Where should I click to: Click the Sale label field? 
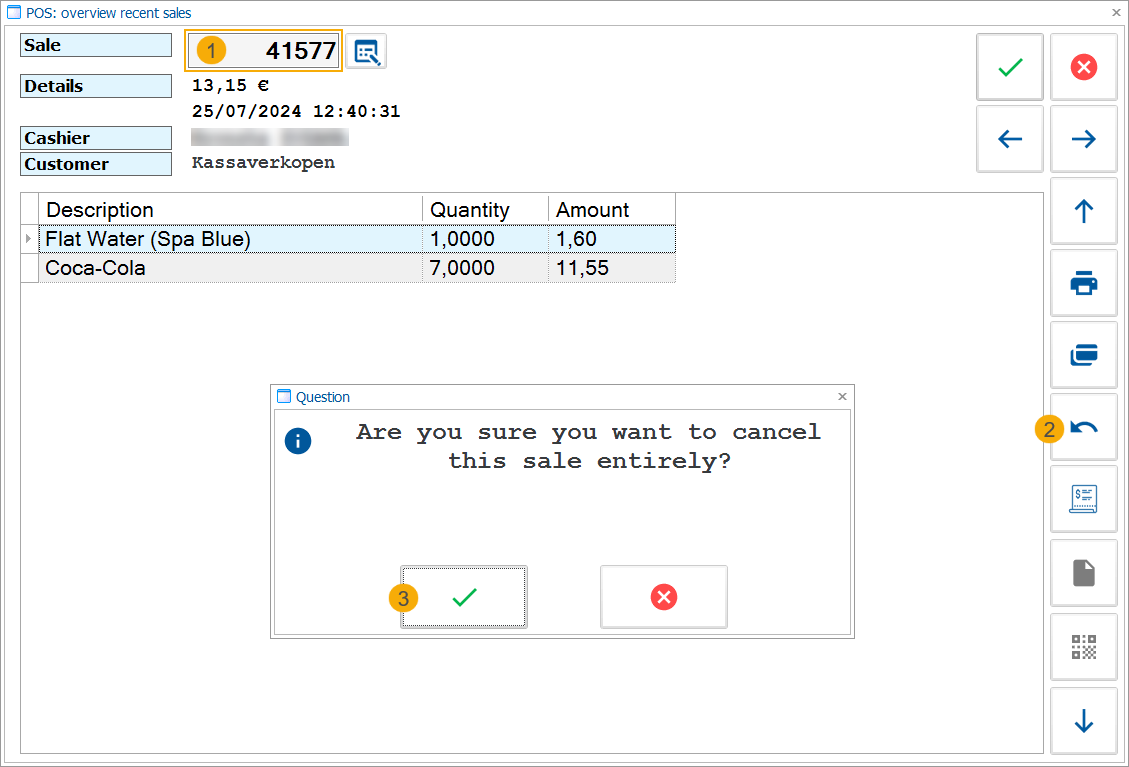(95, 45)
